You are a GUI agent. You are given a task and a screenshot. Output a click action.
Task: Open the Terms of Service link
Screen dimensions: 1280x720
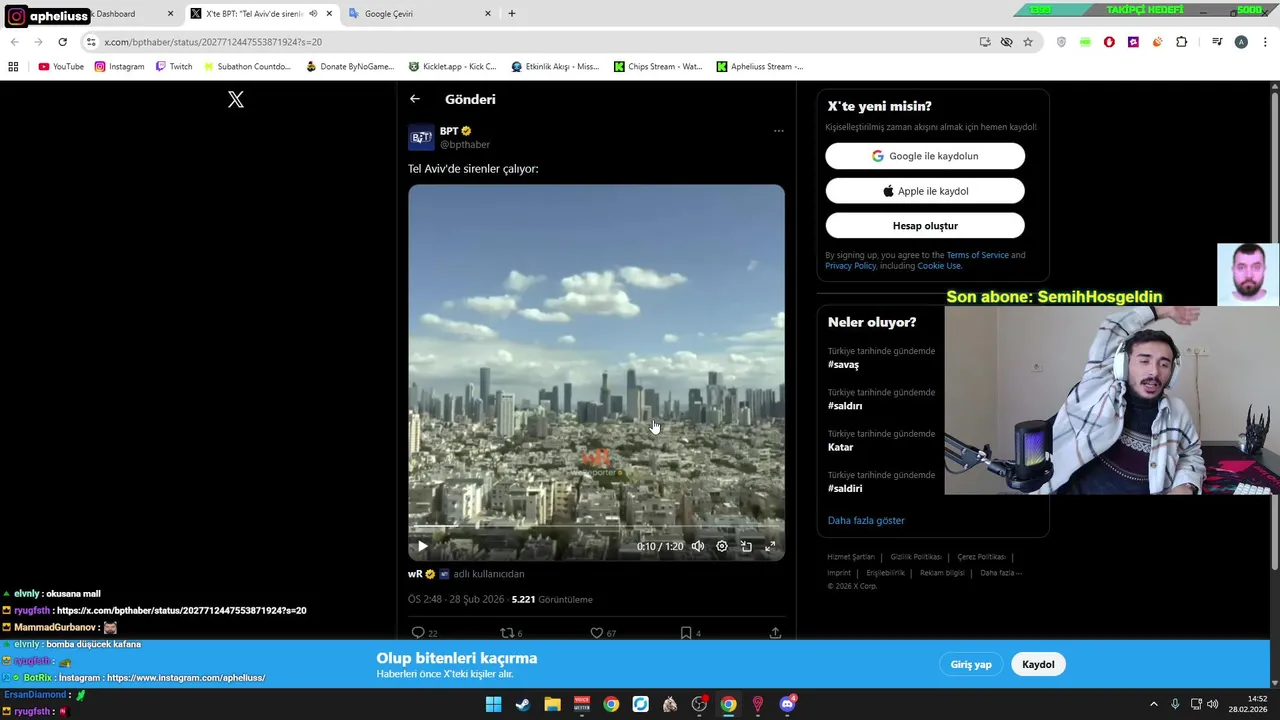click(977, 255)
